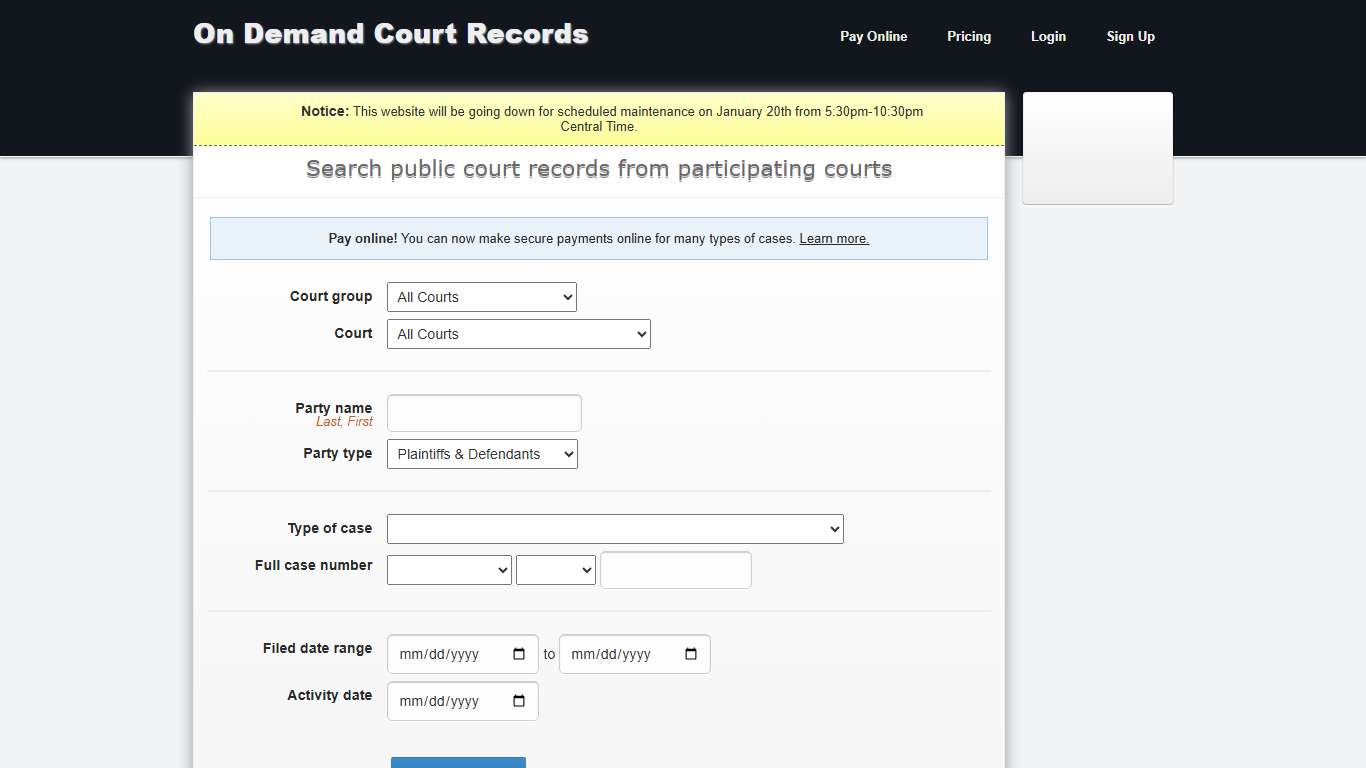Click the filed date range start field
The width and height of the screenshot is (1366, 768).
tap(450, 653)
